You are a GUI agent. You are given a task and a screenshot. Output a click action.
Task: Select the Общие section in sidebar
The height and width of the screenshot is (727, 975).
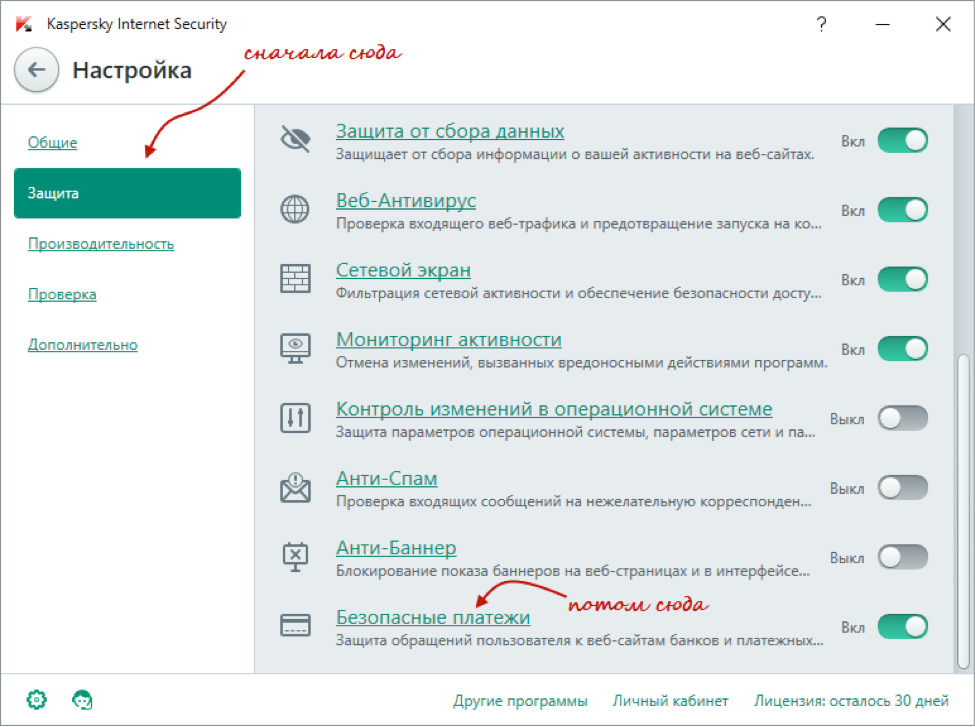point(52,142)
